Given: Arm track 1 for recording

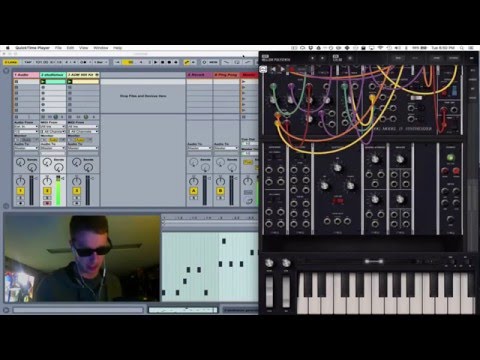Looking at the screenshot, I should click(x=20, y=203).
